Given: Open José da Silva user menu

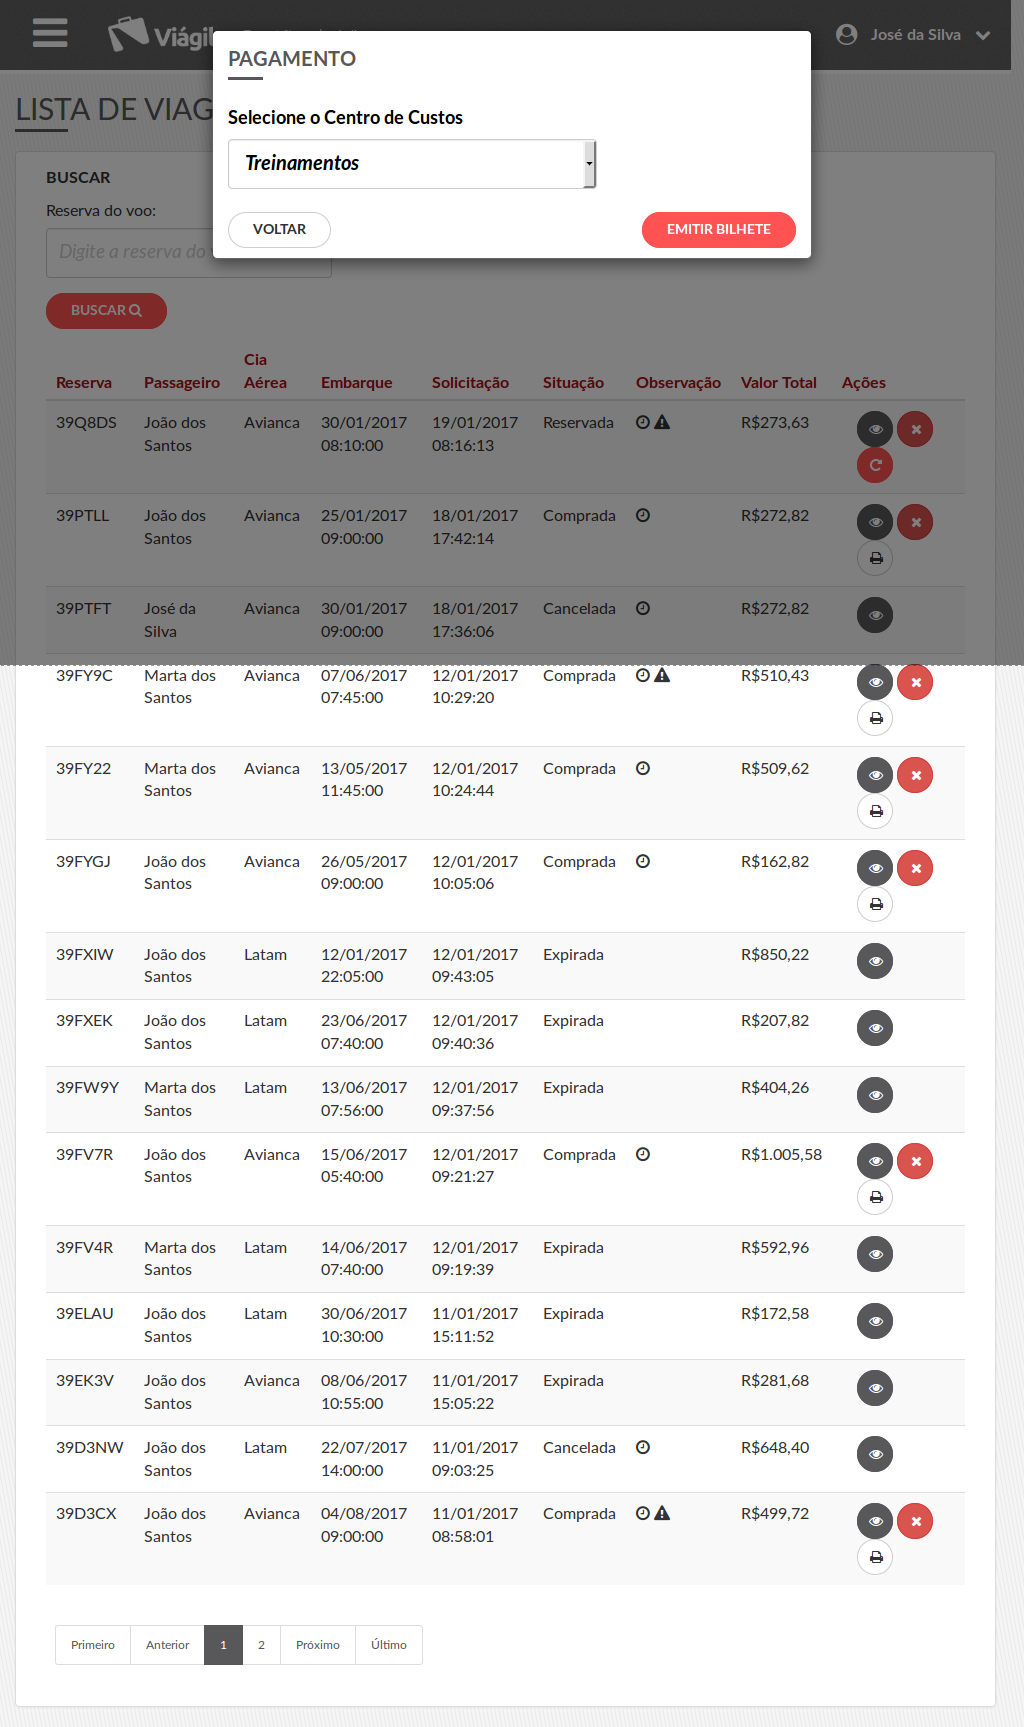Looking at the screenshot, I should (913, 35).
